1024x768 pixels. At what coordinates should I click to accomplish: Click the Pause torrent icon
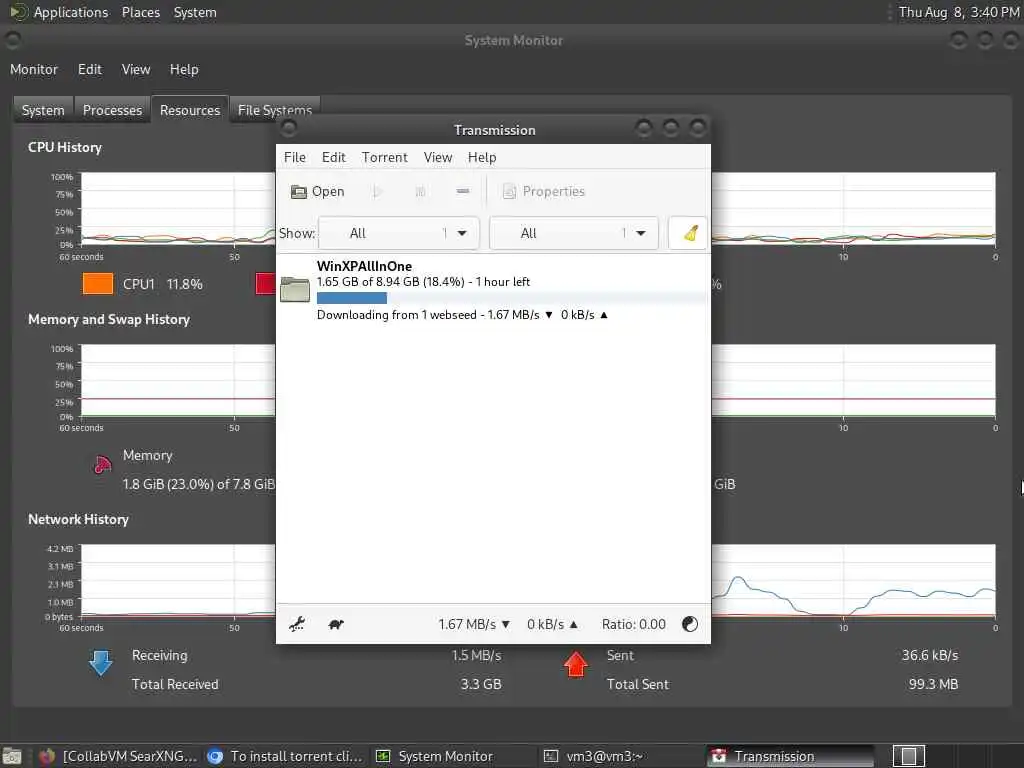point(420,191)
